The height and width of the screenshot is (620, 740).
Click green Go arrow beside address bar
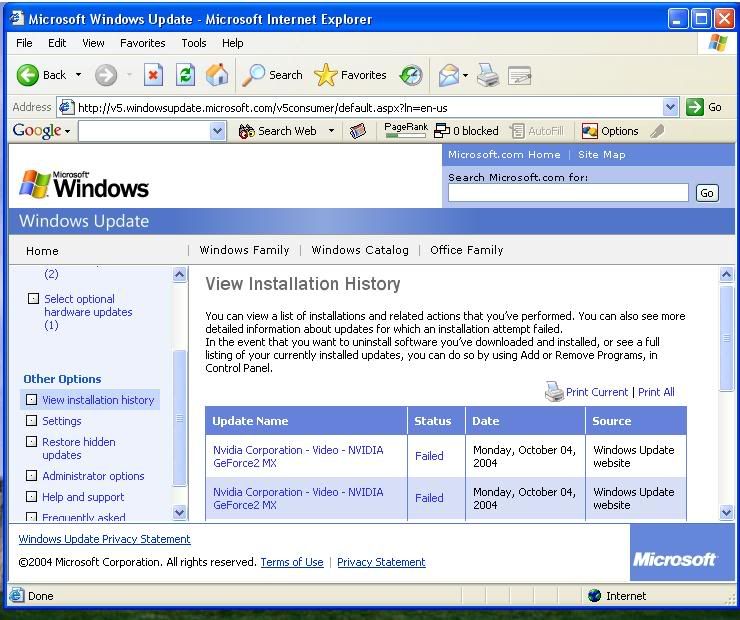695,107
